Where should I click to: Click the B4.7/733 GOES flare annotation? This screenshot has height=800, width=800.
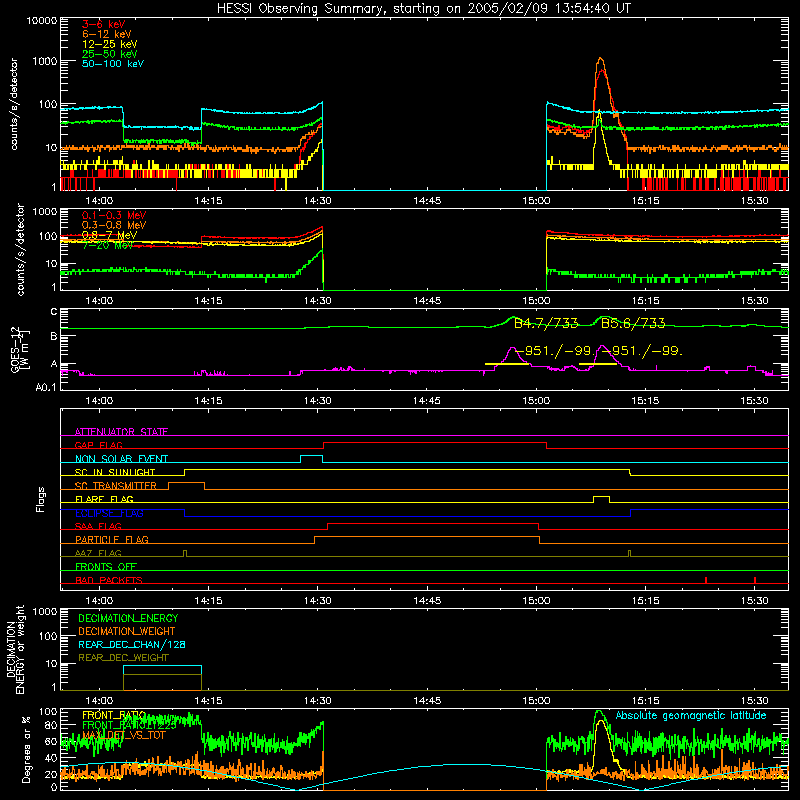pyautogui.click(x=546, y=323)
